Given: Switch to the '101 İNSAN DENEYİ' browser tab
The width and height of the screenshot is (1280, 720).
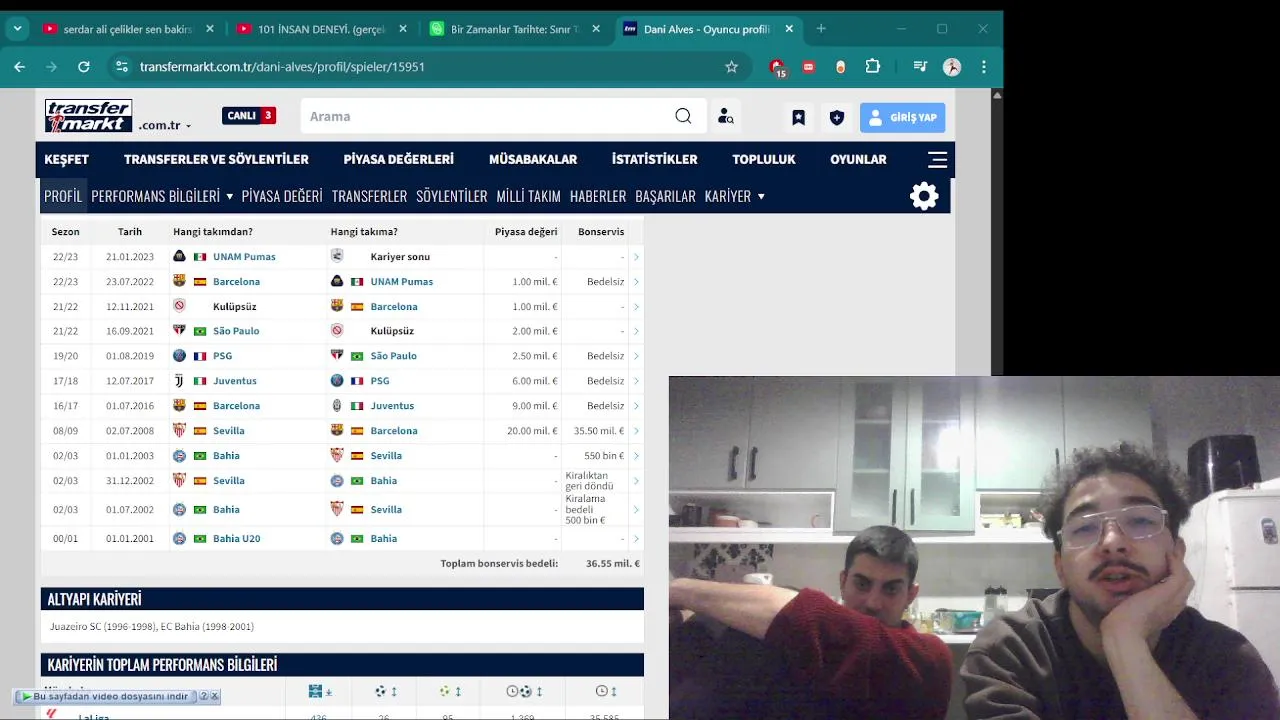Looking at the screenshot, I should pyautogui.click(x=320, y=29).
